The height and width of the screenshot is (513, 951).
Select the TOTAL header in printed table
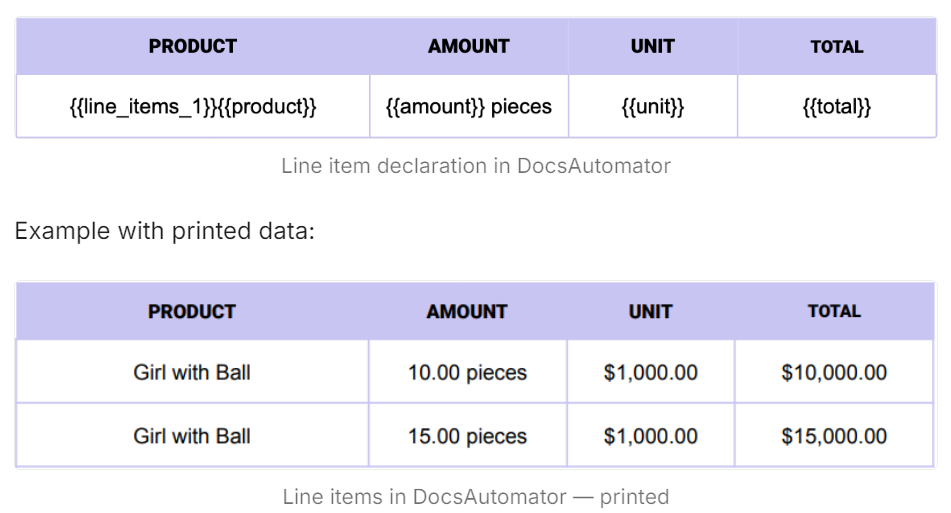834,312
